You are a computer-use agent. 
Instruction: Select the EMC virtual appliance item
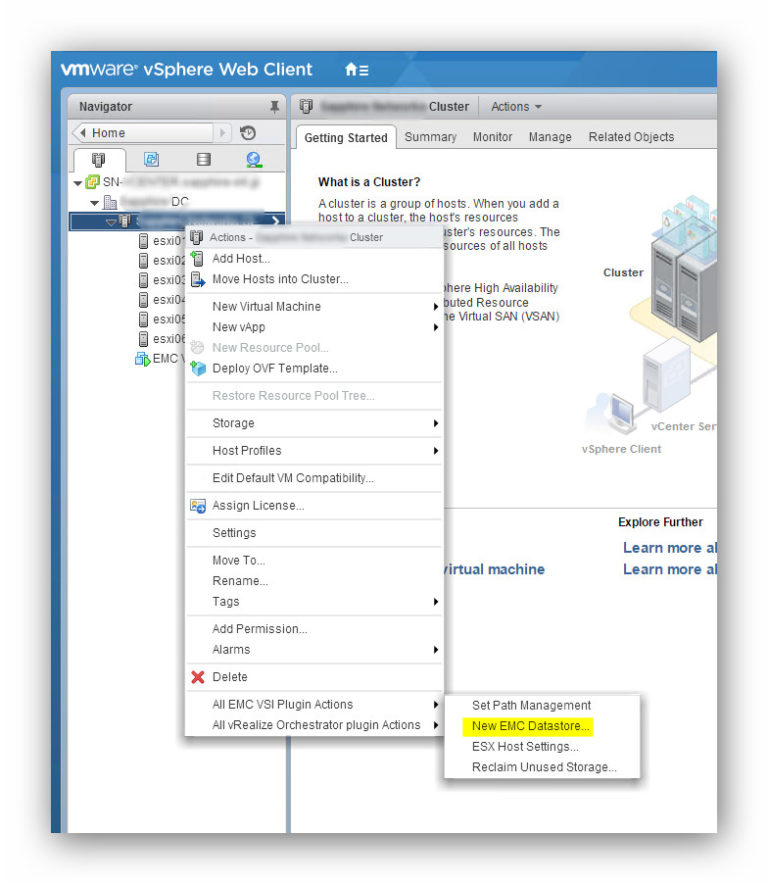click(x=160, y=359)
